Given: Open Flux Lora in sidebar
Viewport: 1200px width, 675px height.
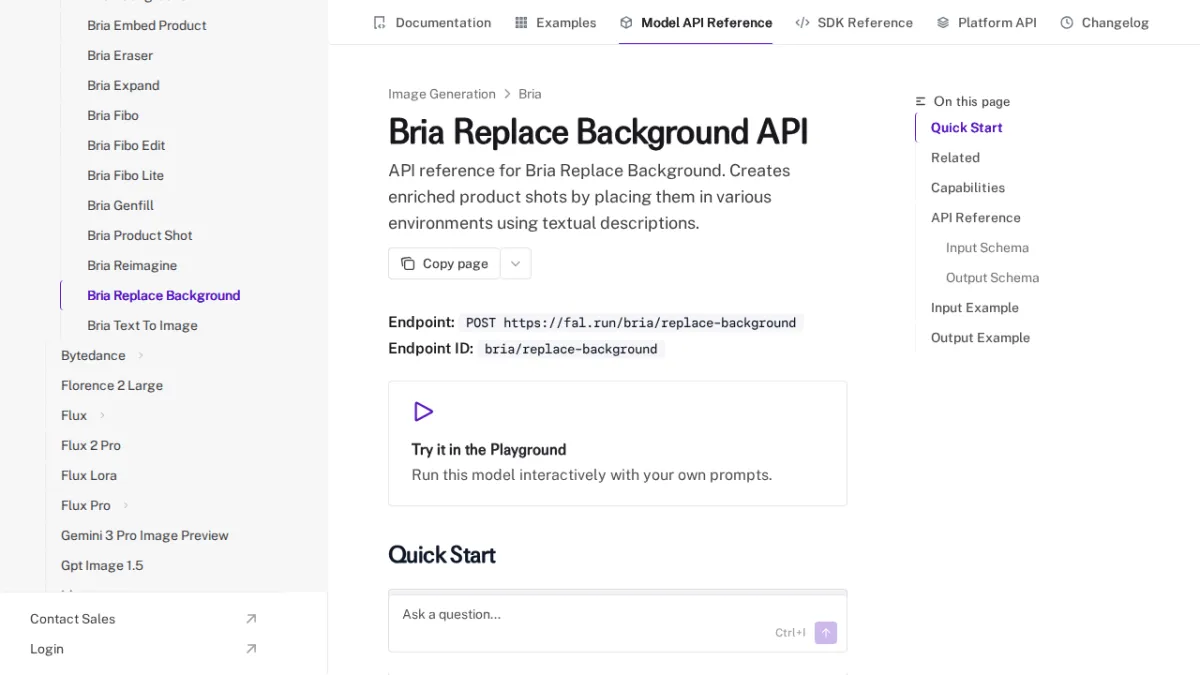Looking at the screenshot, I should (89, 475).
